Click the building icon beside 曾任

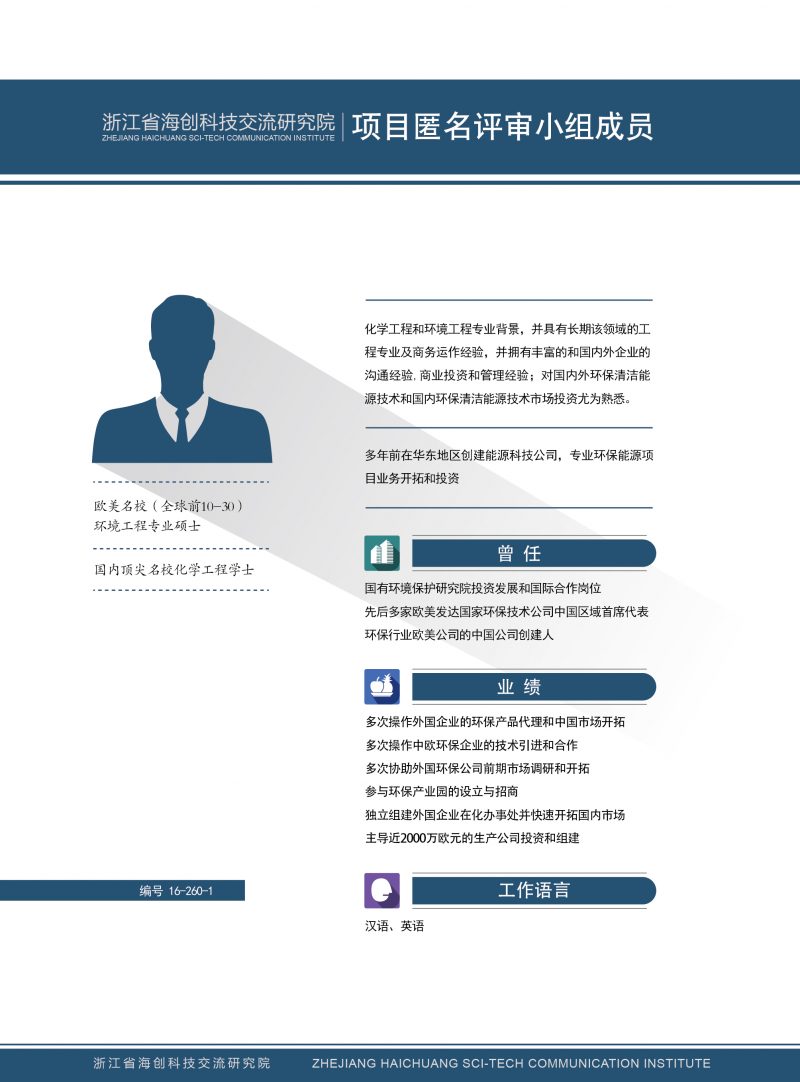point(381,553)
